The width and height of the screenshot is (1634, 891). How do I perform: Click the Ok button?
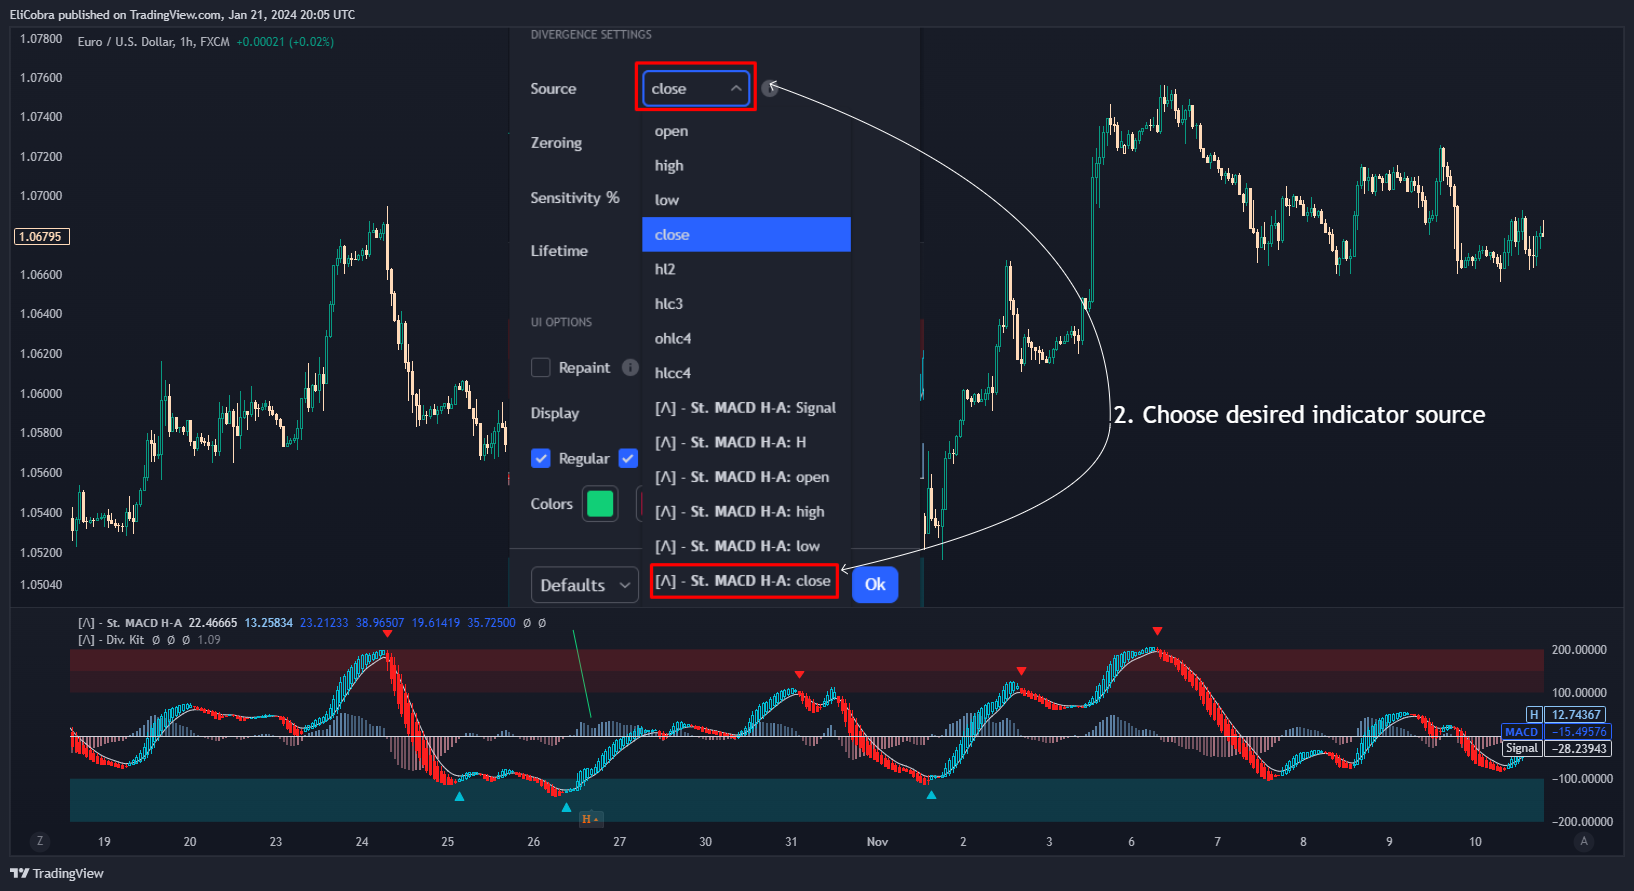[875, 585]
